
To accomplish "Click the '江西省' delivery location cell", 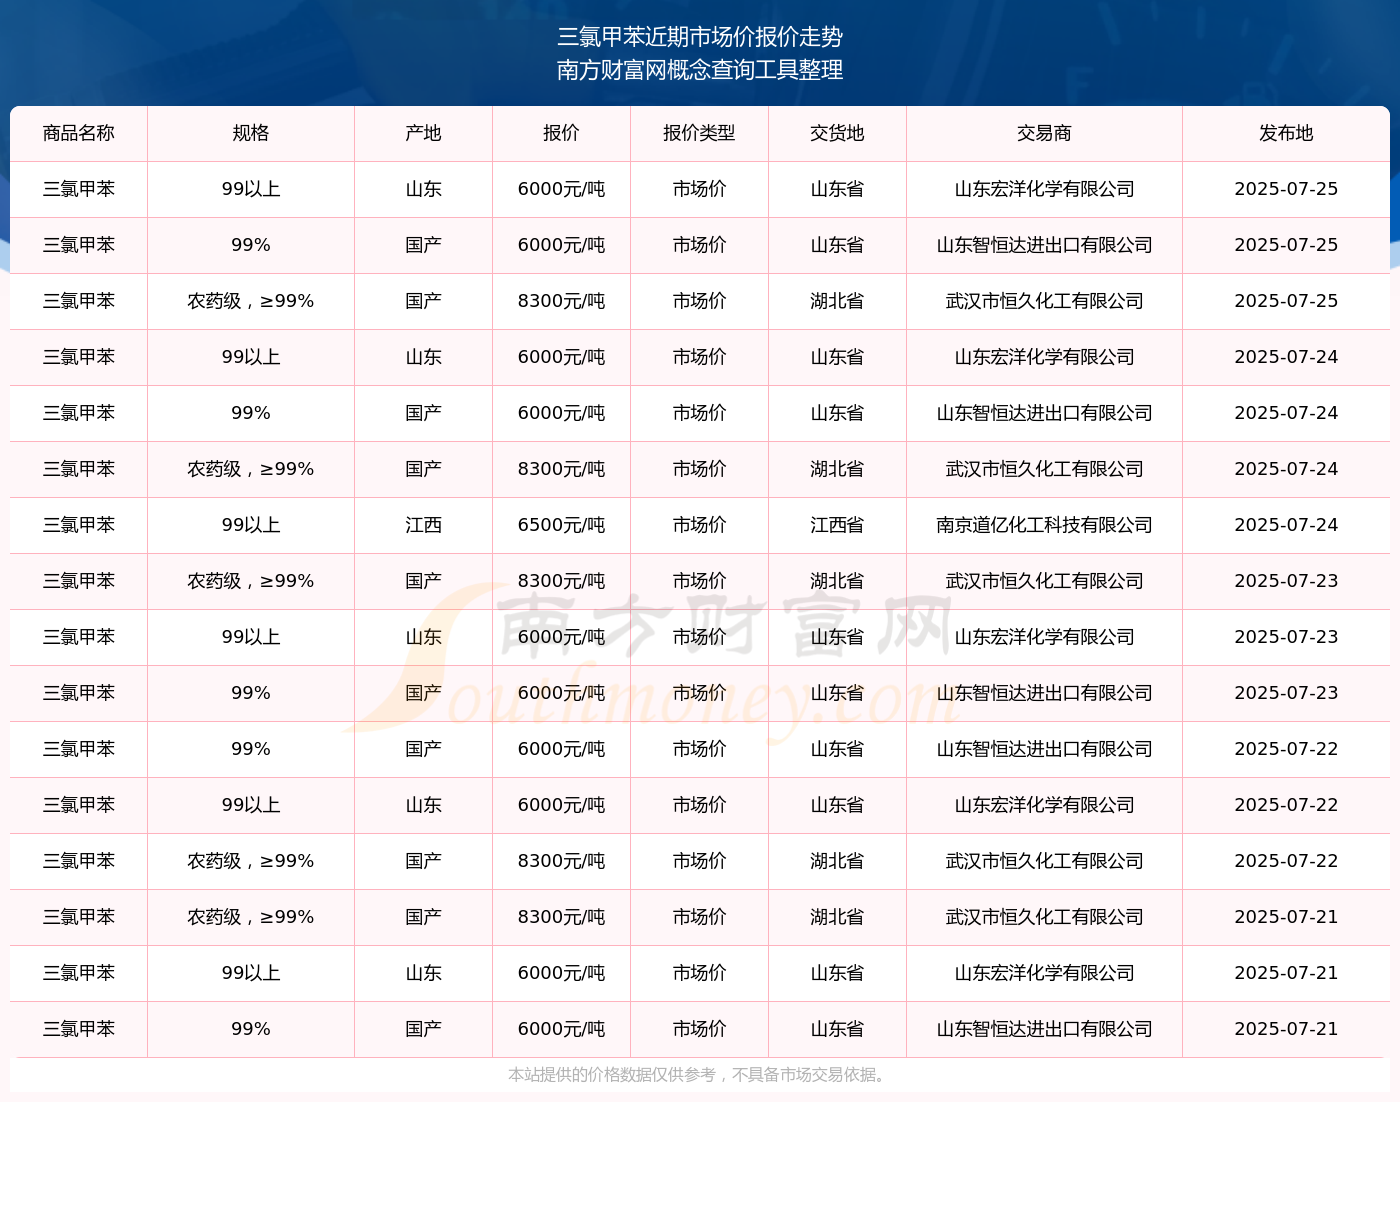I will click(838, 525).
